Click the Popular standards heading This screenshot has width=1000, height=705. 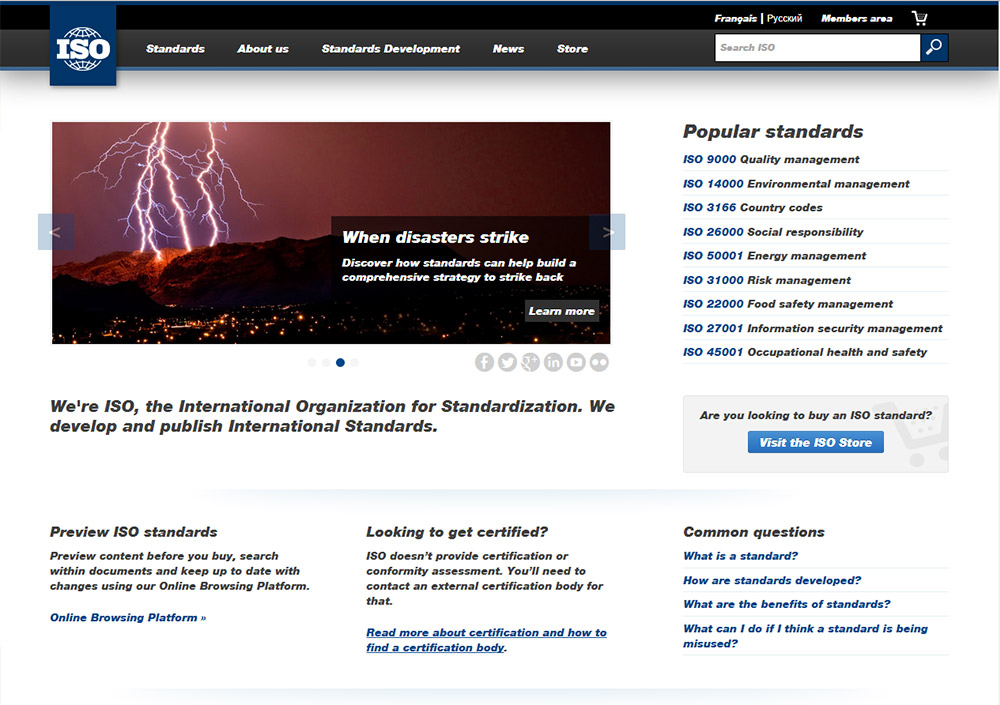(x=773, y=131)
